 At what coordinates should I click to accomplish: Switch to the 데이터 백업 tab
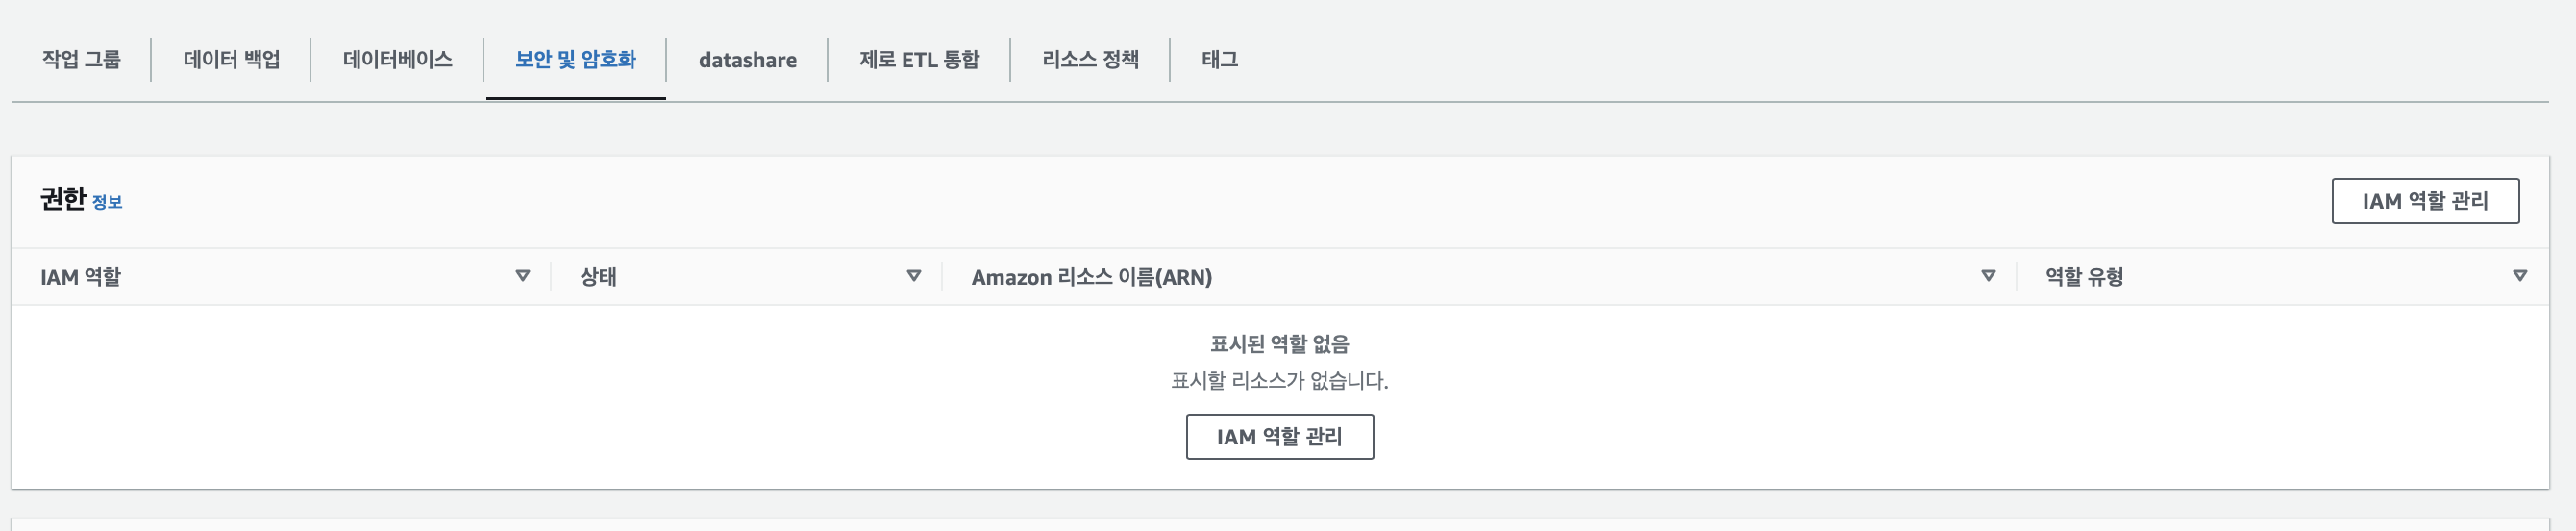pyautogui.click(x=231, y=60)
